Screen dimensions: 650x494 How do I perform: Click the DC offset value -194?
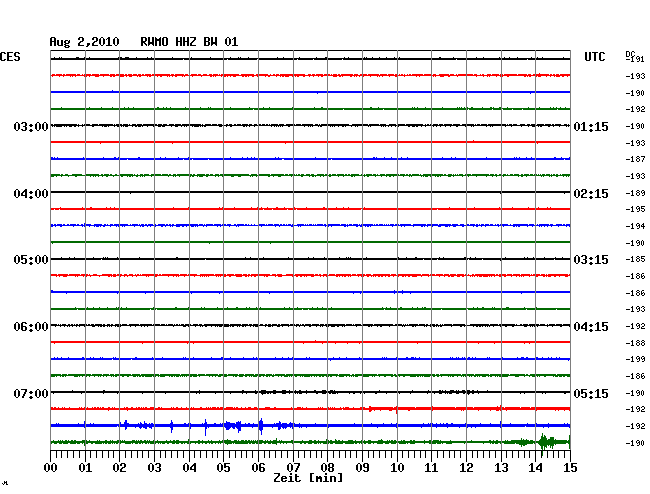coord(635,226)
